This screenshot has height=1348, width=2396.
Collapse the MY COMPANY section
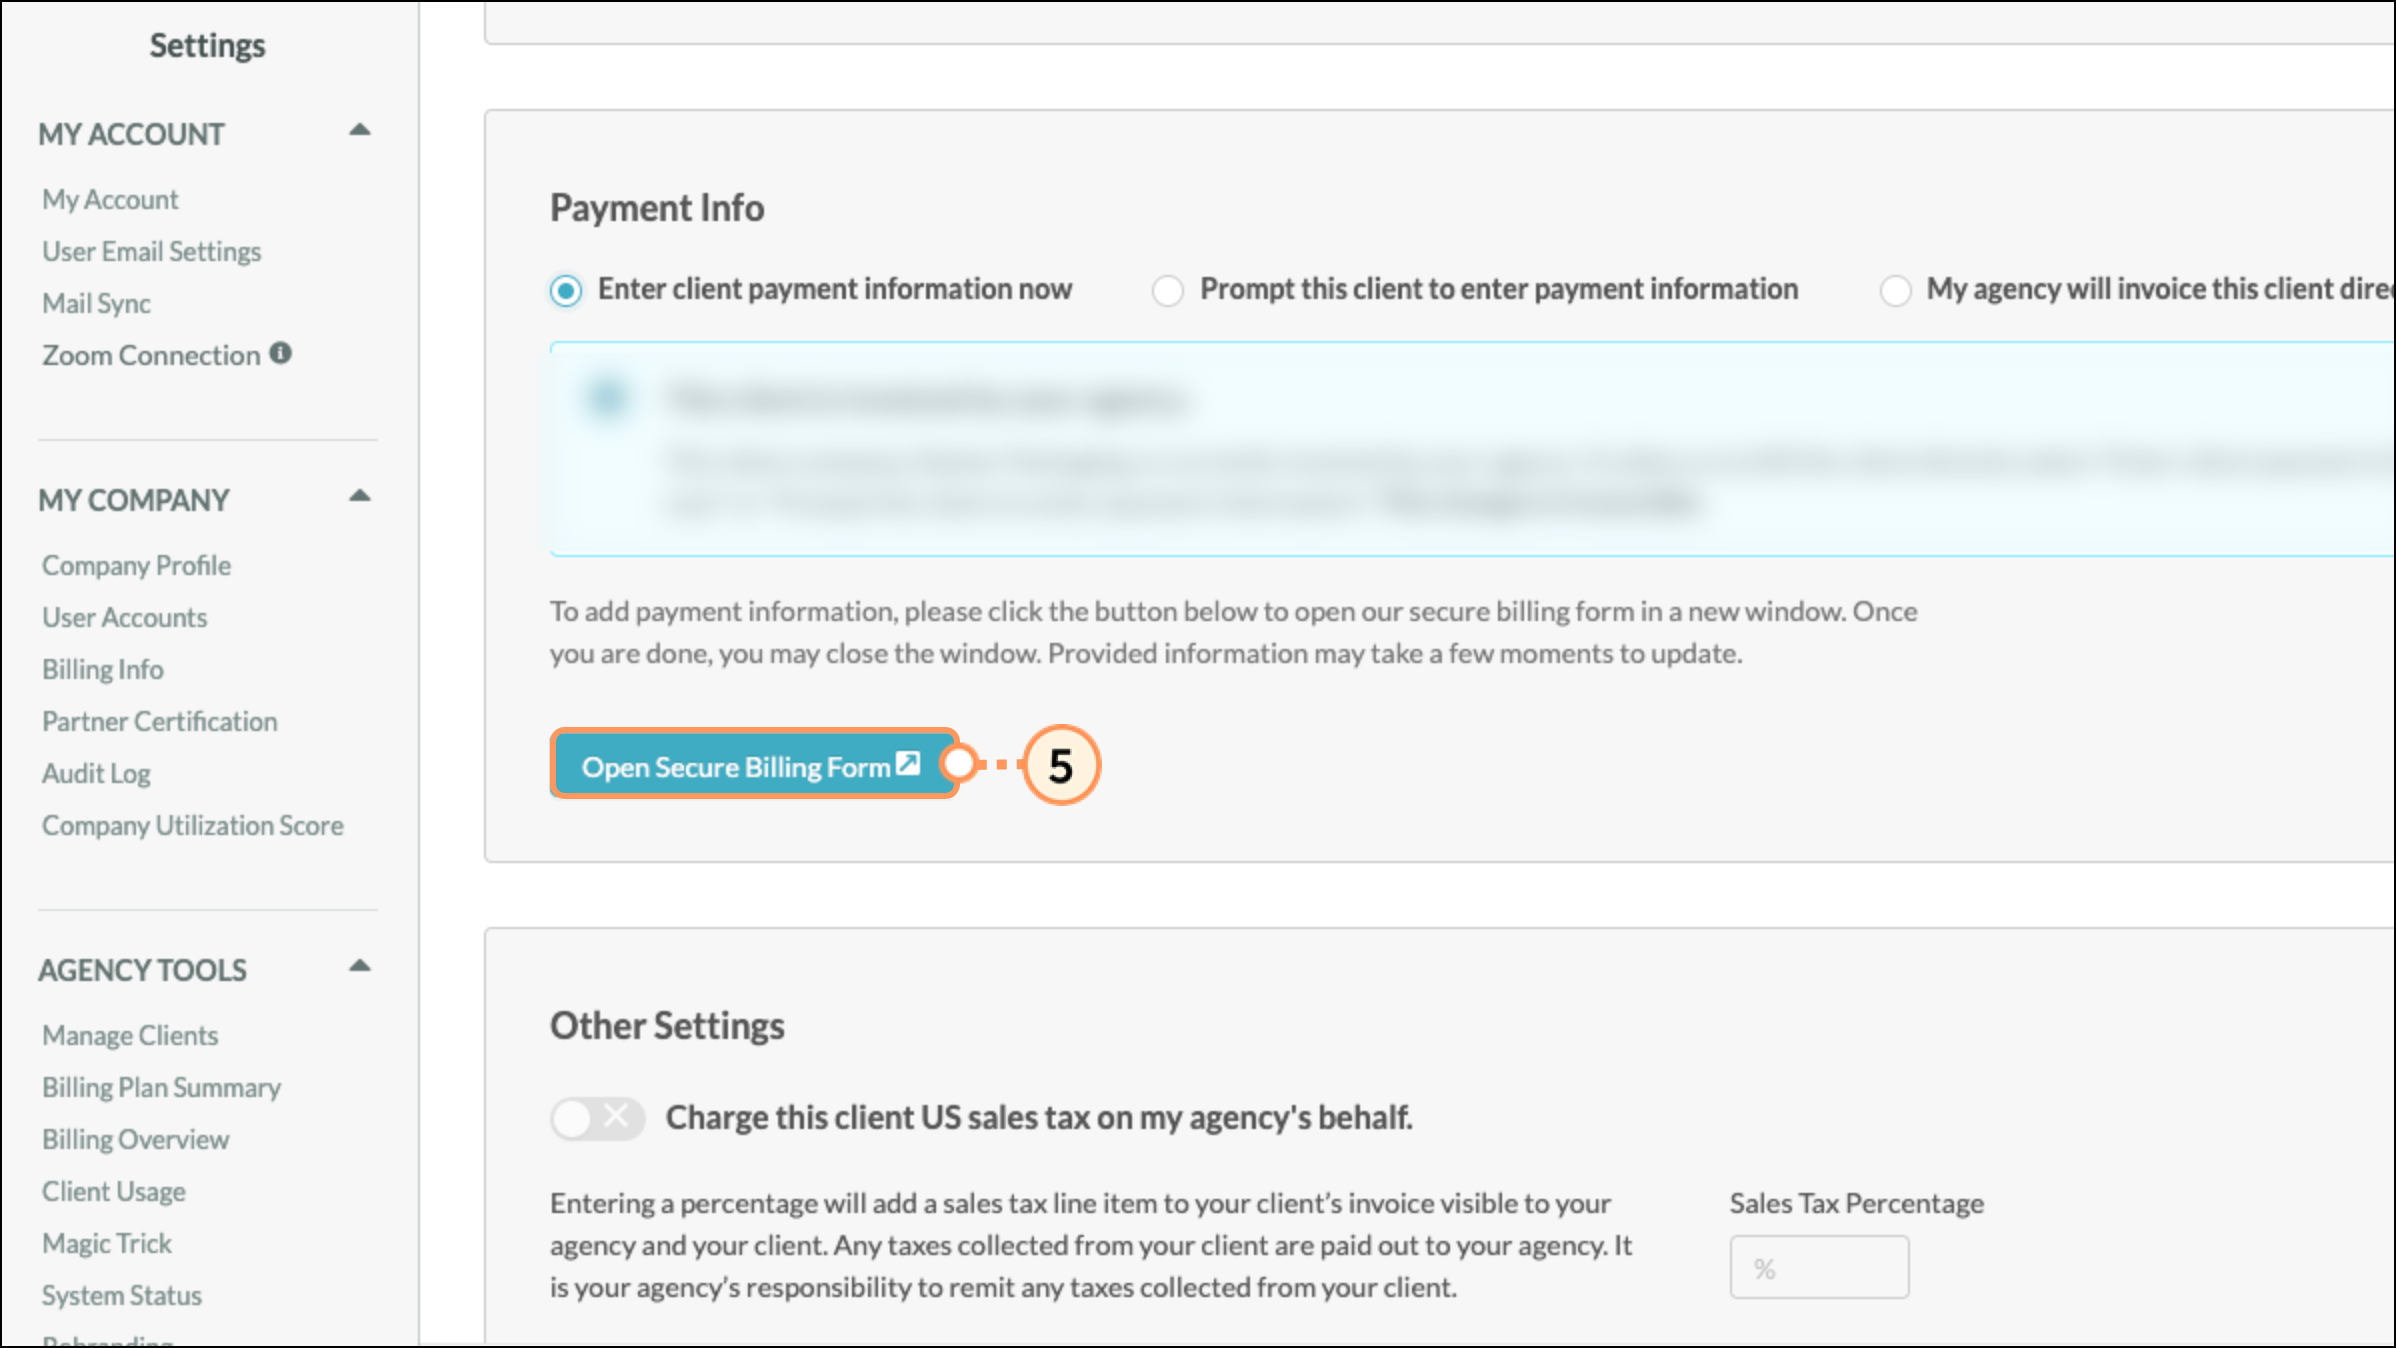coord(360,496)
